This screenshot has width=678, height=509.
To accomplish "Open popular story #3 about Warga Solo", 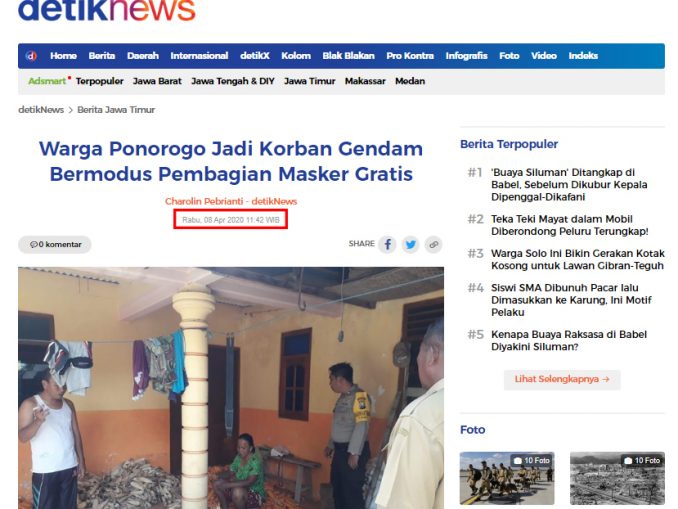I will pyautogui.click(x=578, y=259).
